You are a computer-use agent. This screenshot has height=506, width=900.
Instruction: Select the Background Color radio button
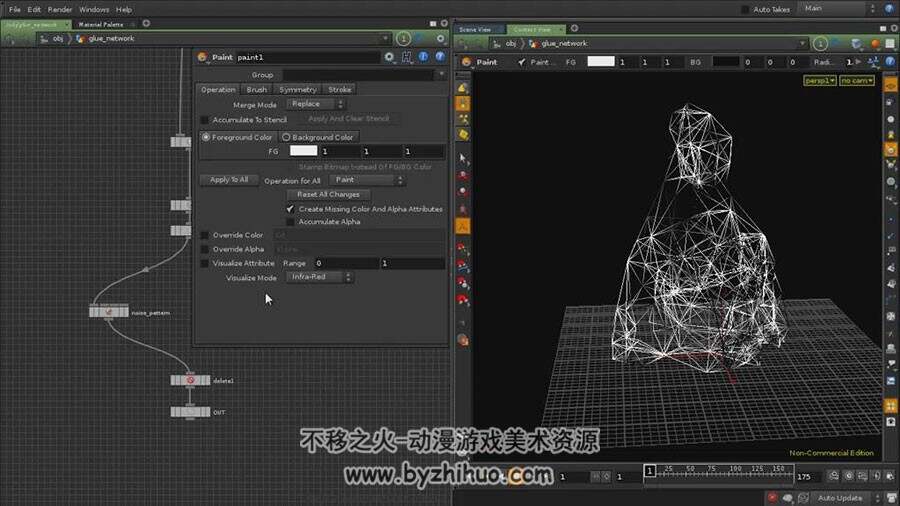click(286, 137)
